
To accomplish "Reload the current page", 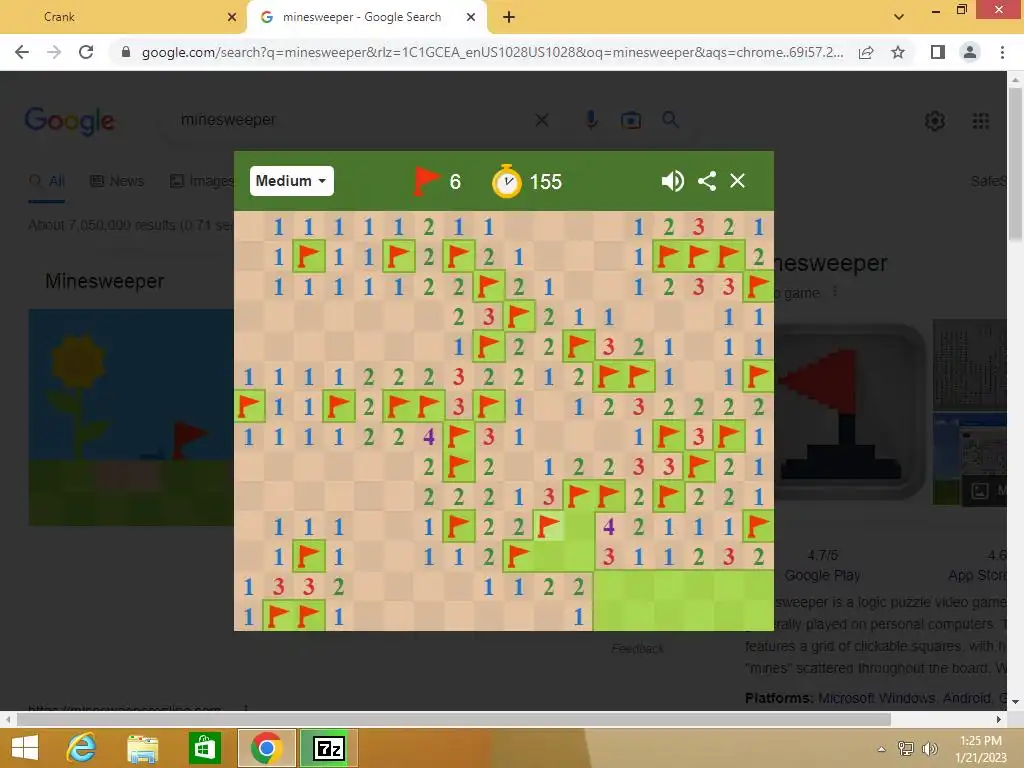I will (x=86, y=52).
